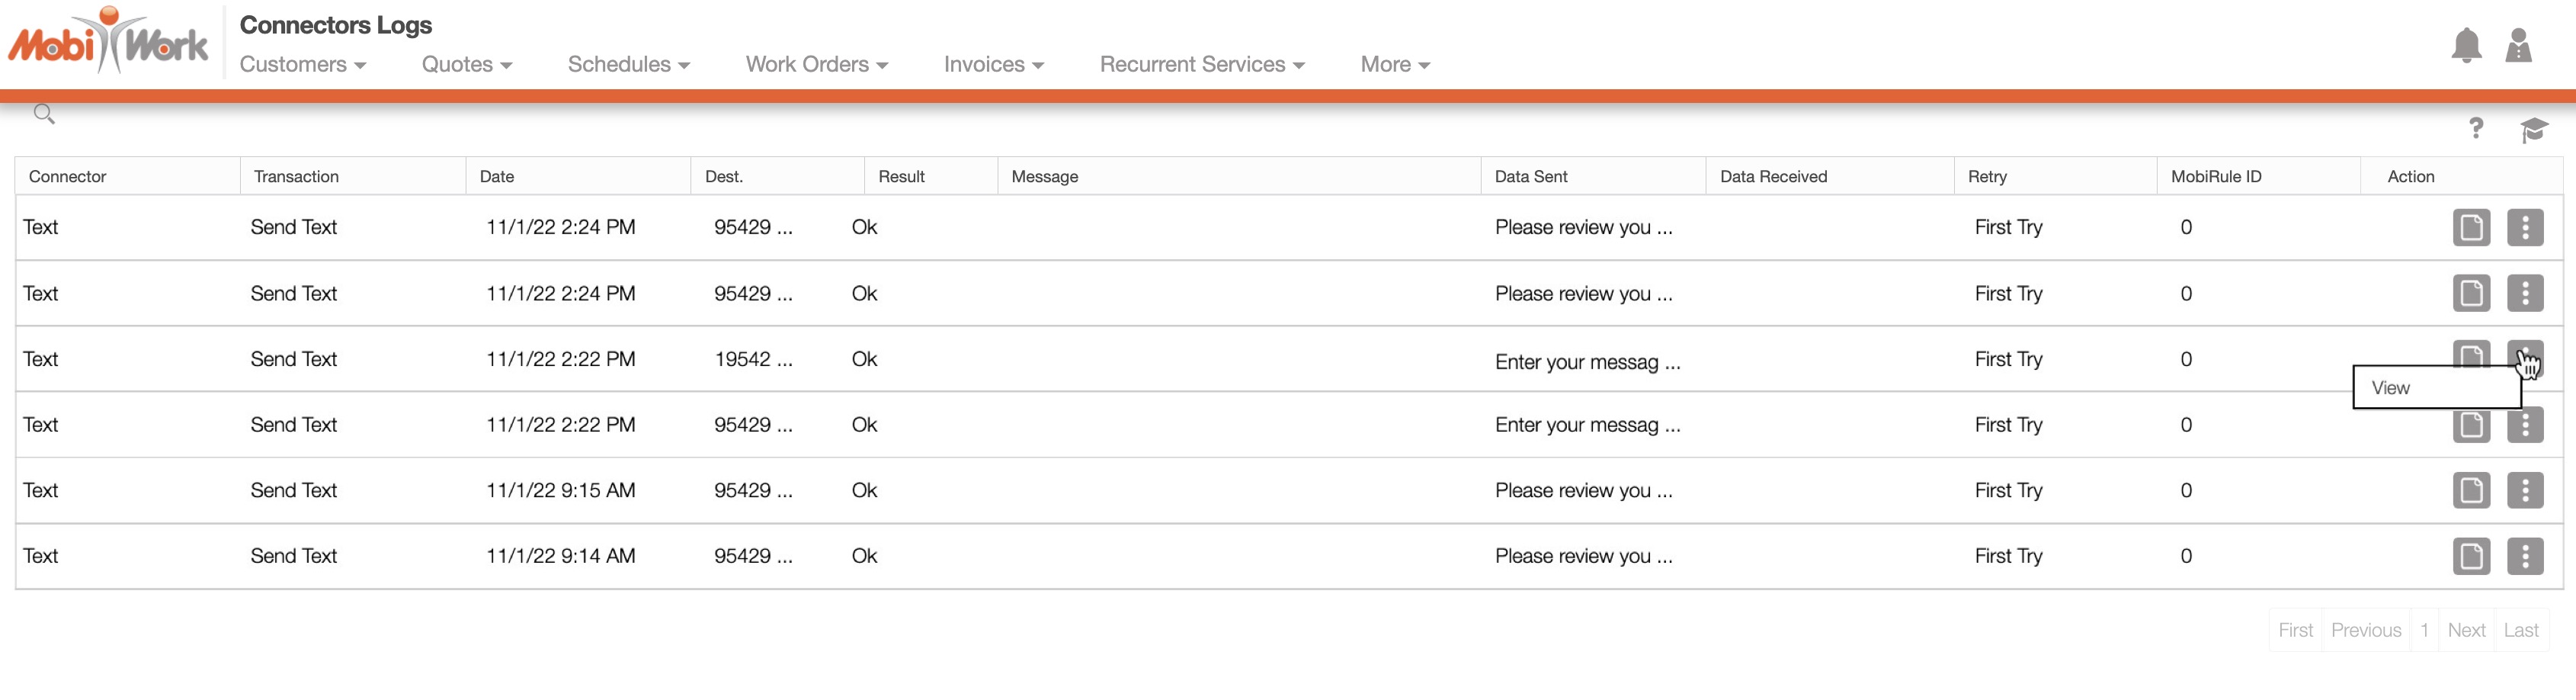Open three-dot menu in first log row
The height and width of the screenshot is (700, 2576).
(2525, 228)
